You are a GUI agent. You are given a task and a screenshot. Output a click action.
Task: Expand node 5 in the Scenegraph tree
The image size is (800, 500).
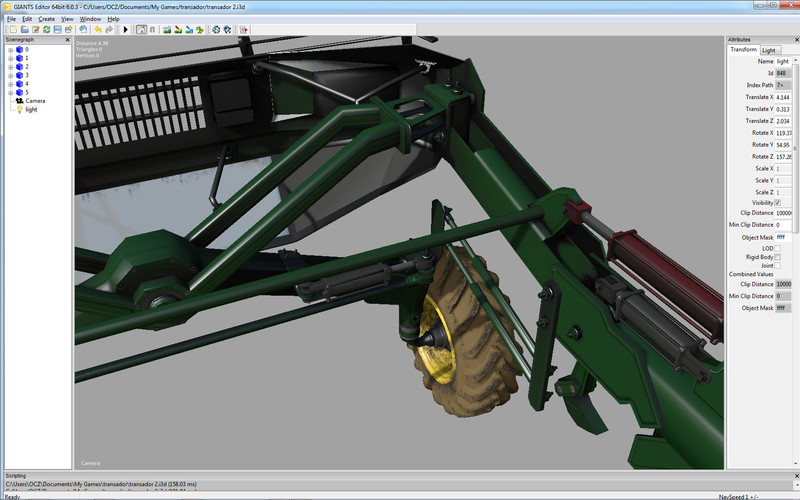[9, 92]
